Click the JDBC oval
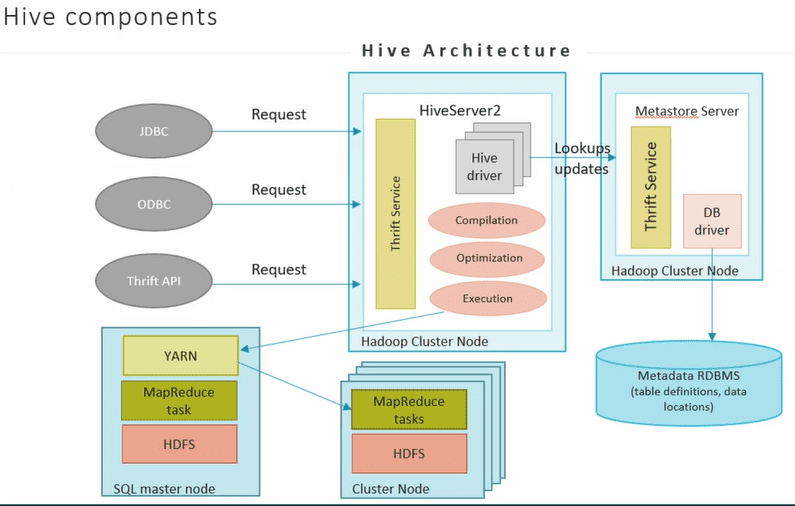The height and width of the screenshot is (506, 795). coord(154,131)
